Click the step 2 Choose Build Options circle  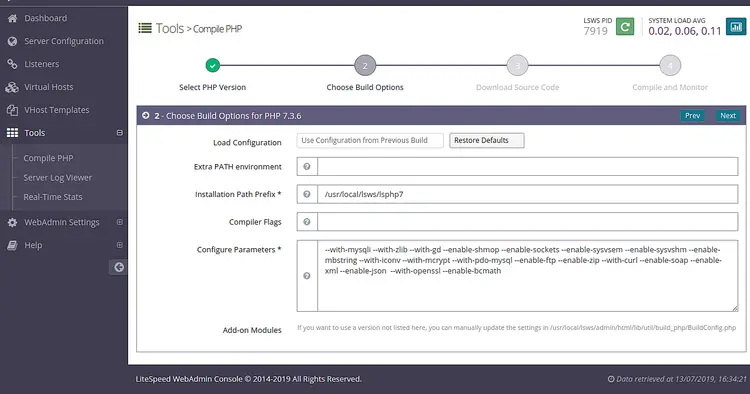click(365, 66)
